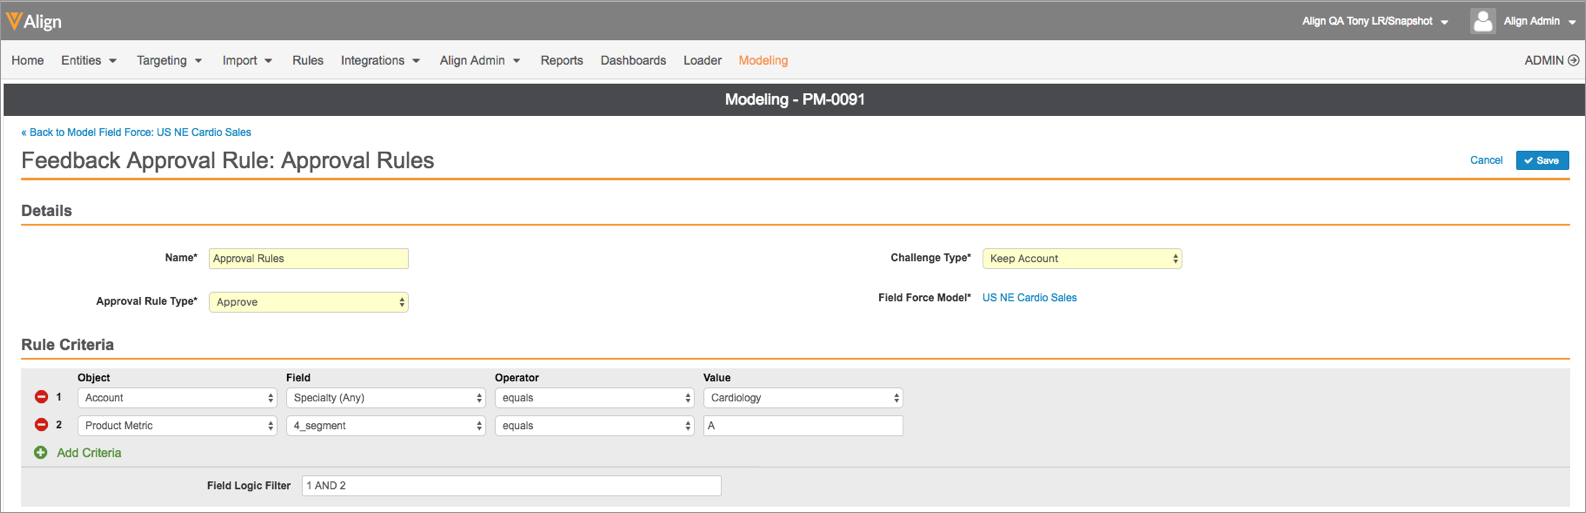Image resolution: width=1586 pixels, height=513 pixels.
Task: Open the Approval Rule Type dropdown
Action: (x=308, y=302)
